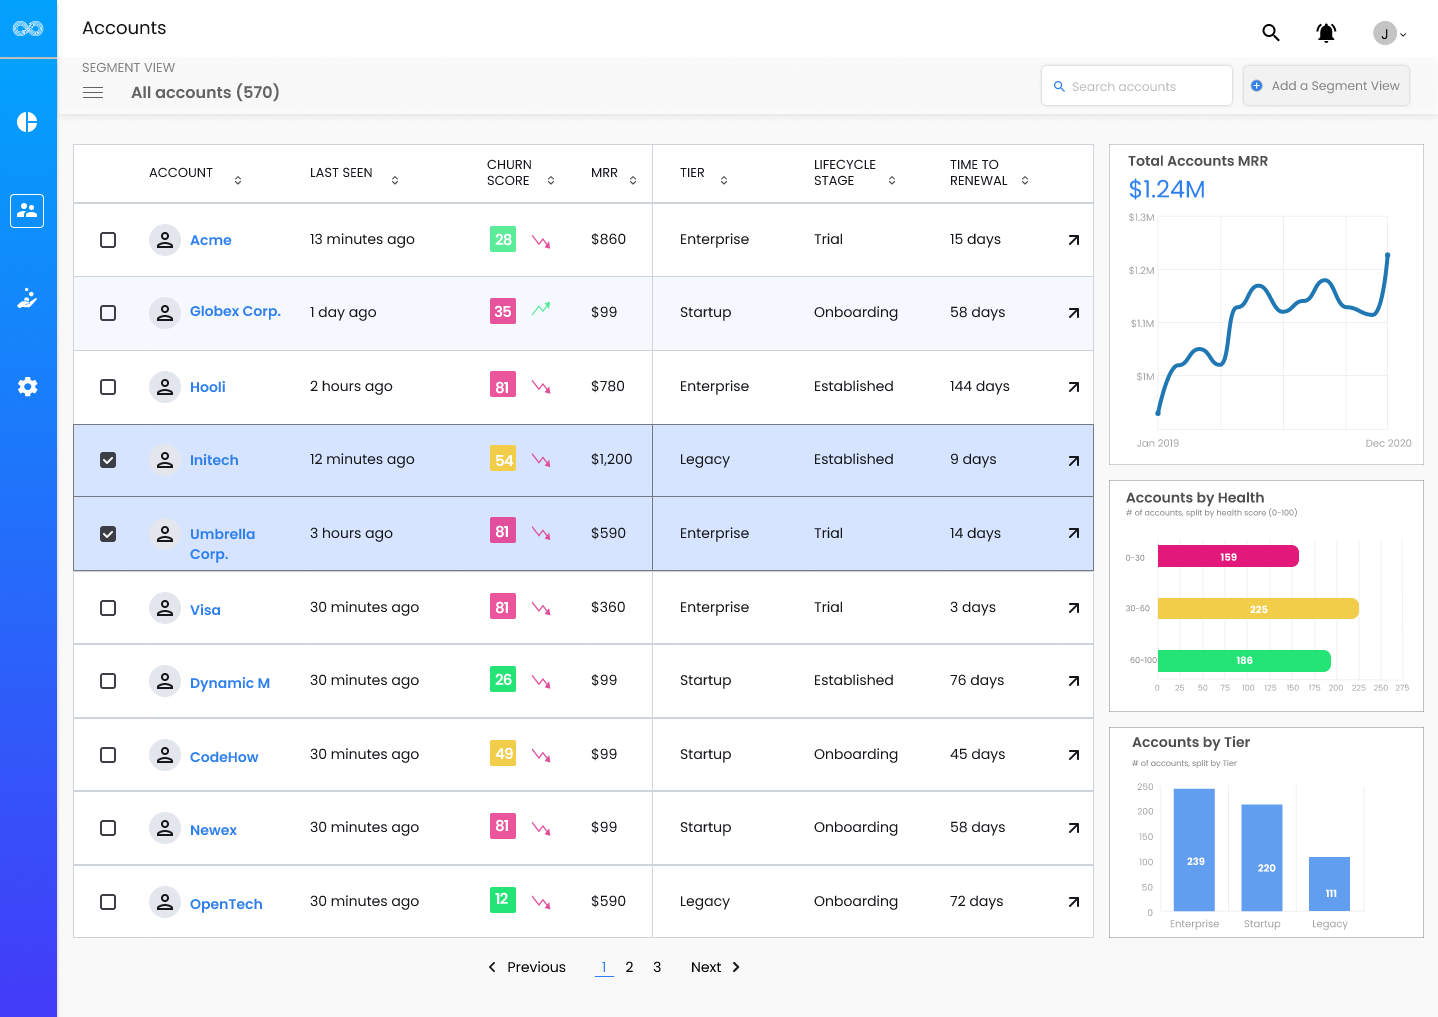Uncheck the Umbrella Corp. row checkbox
The width and height of the screenshot is (1438, 1017).
click(x=108, y=534)
